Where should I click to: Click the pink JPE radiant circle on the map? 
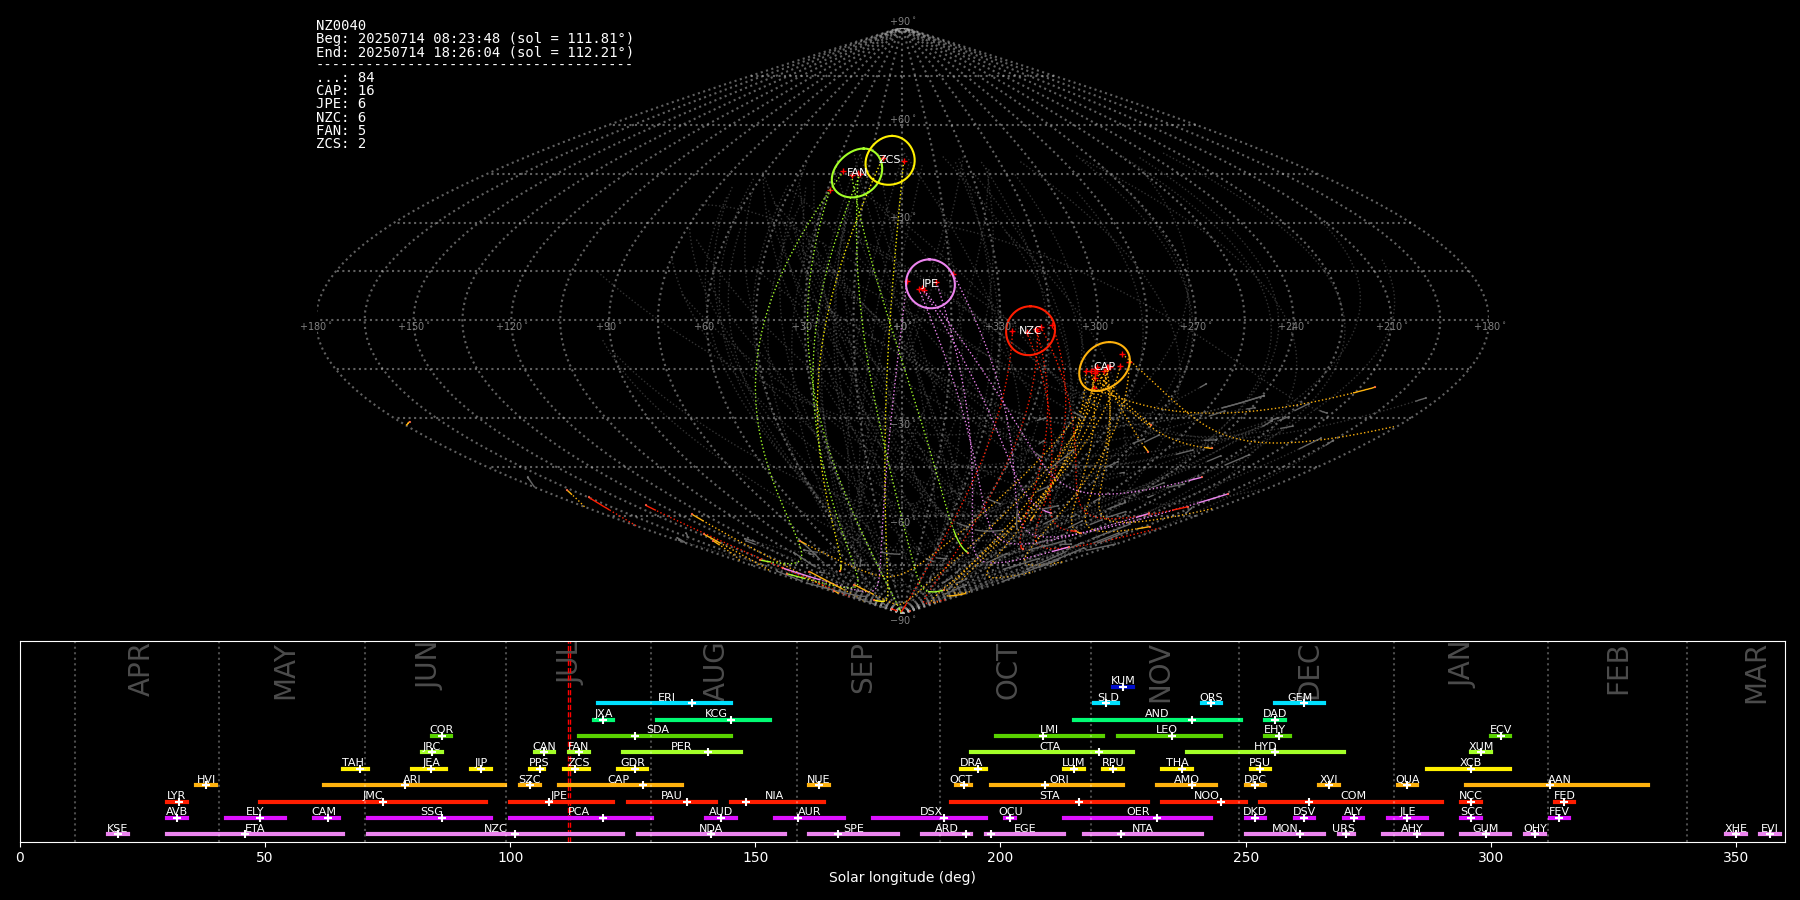930,284
